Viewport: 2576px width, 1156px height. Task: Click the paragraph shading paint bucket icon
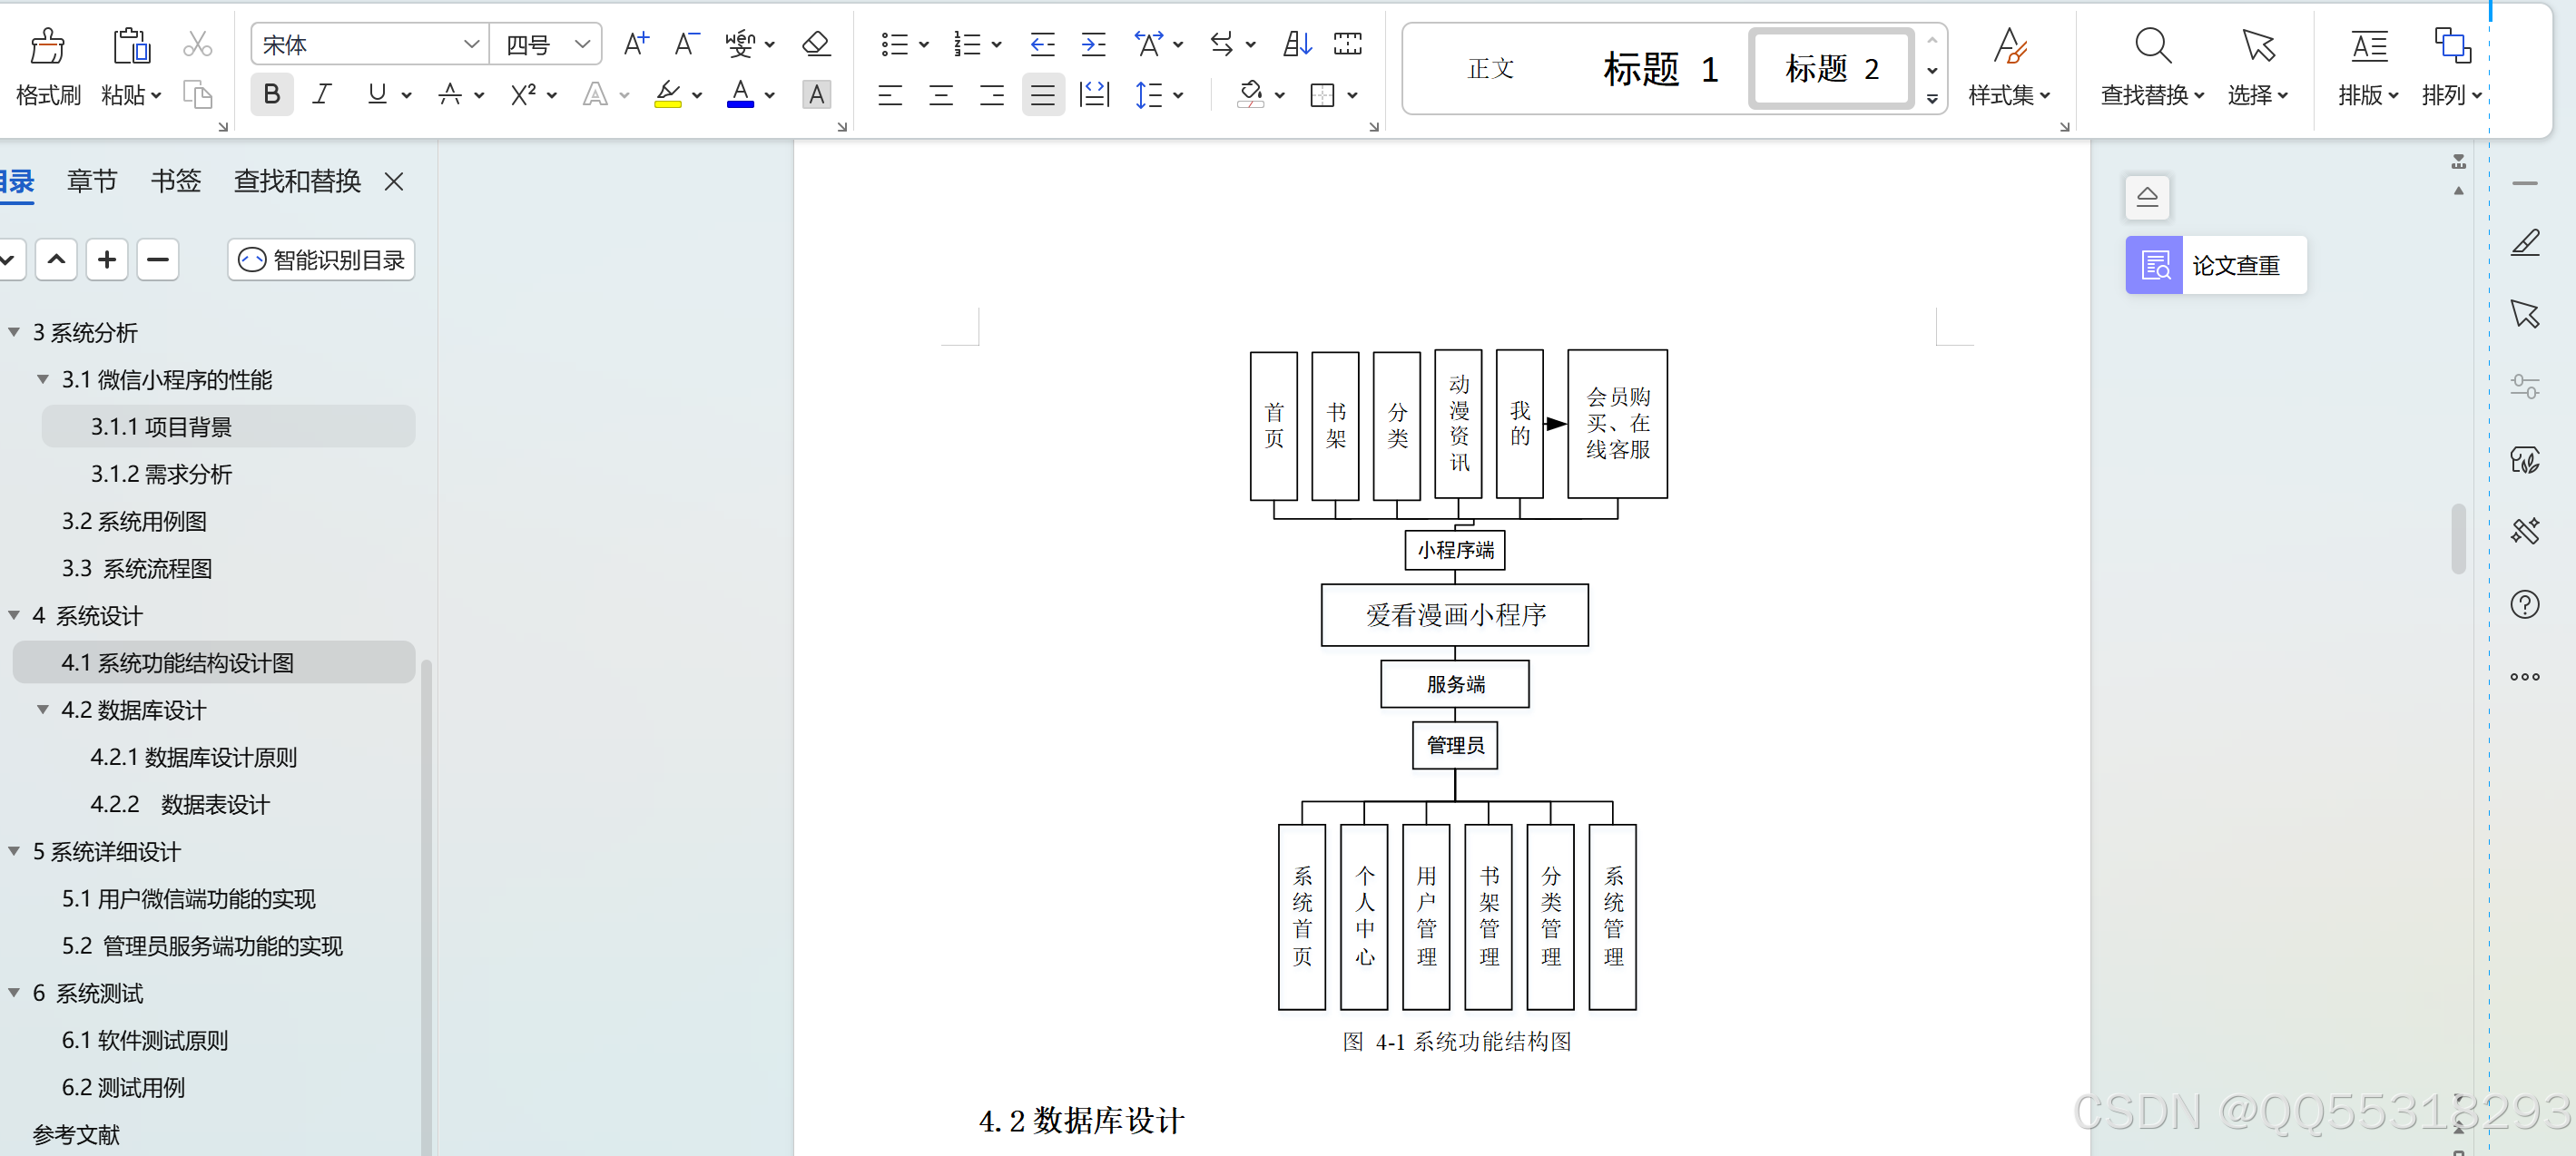tap(1250, 95)
